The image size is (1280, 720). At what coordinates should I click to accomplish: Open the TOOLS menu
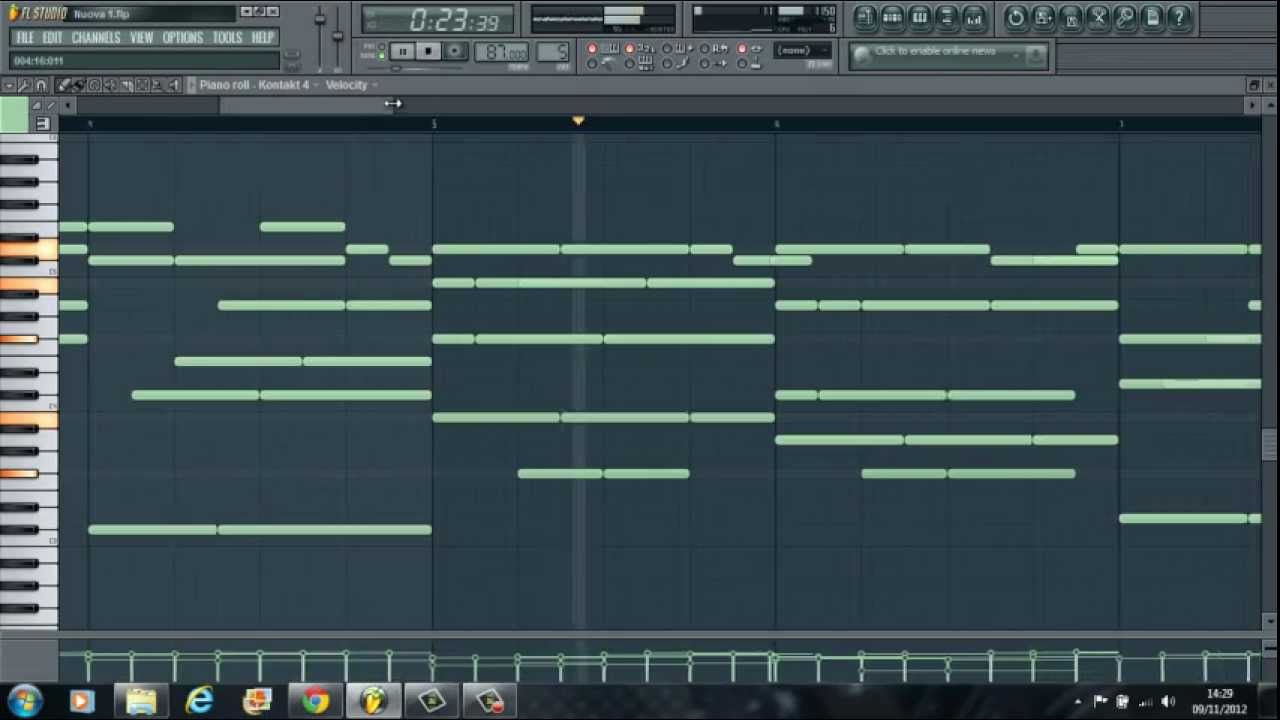[x=227, y=38]
